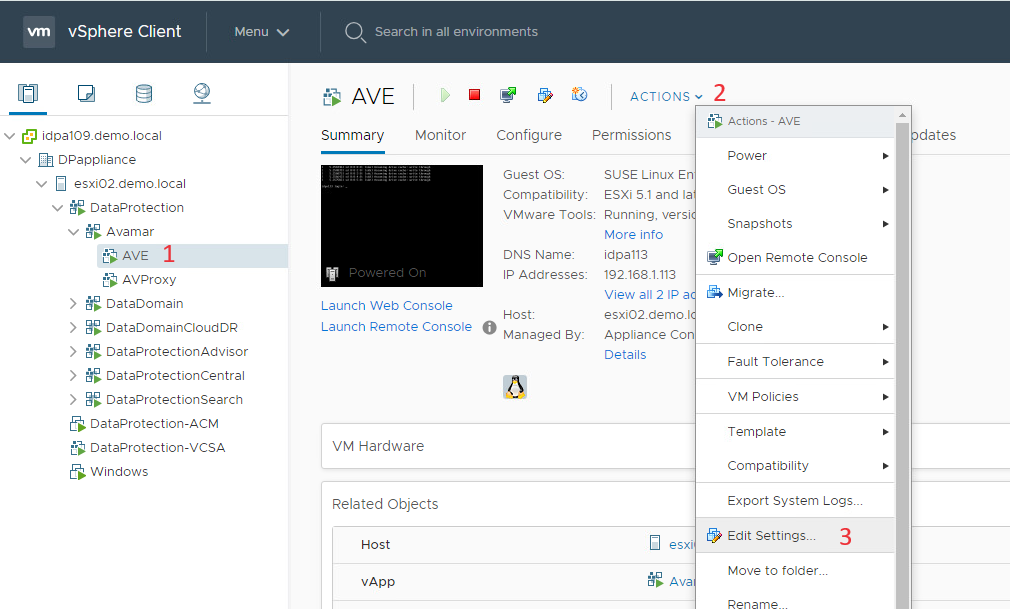The height and width of the screenshot is (609, 1010).
Task: Select the Hosts and Clusters view icon
Action: click(27, 92)
